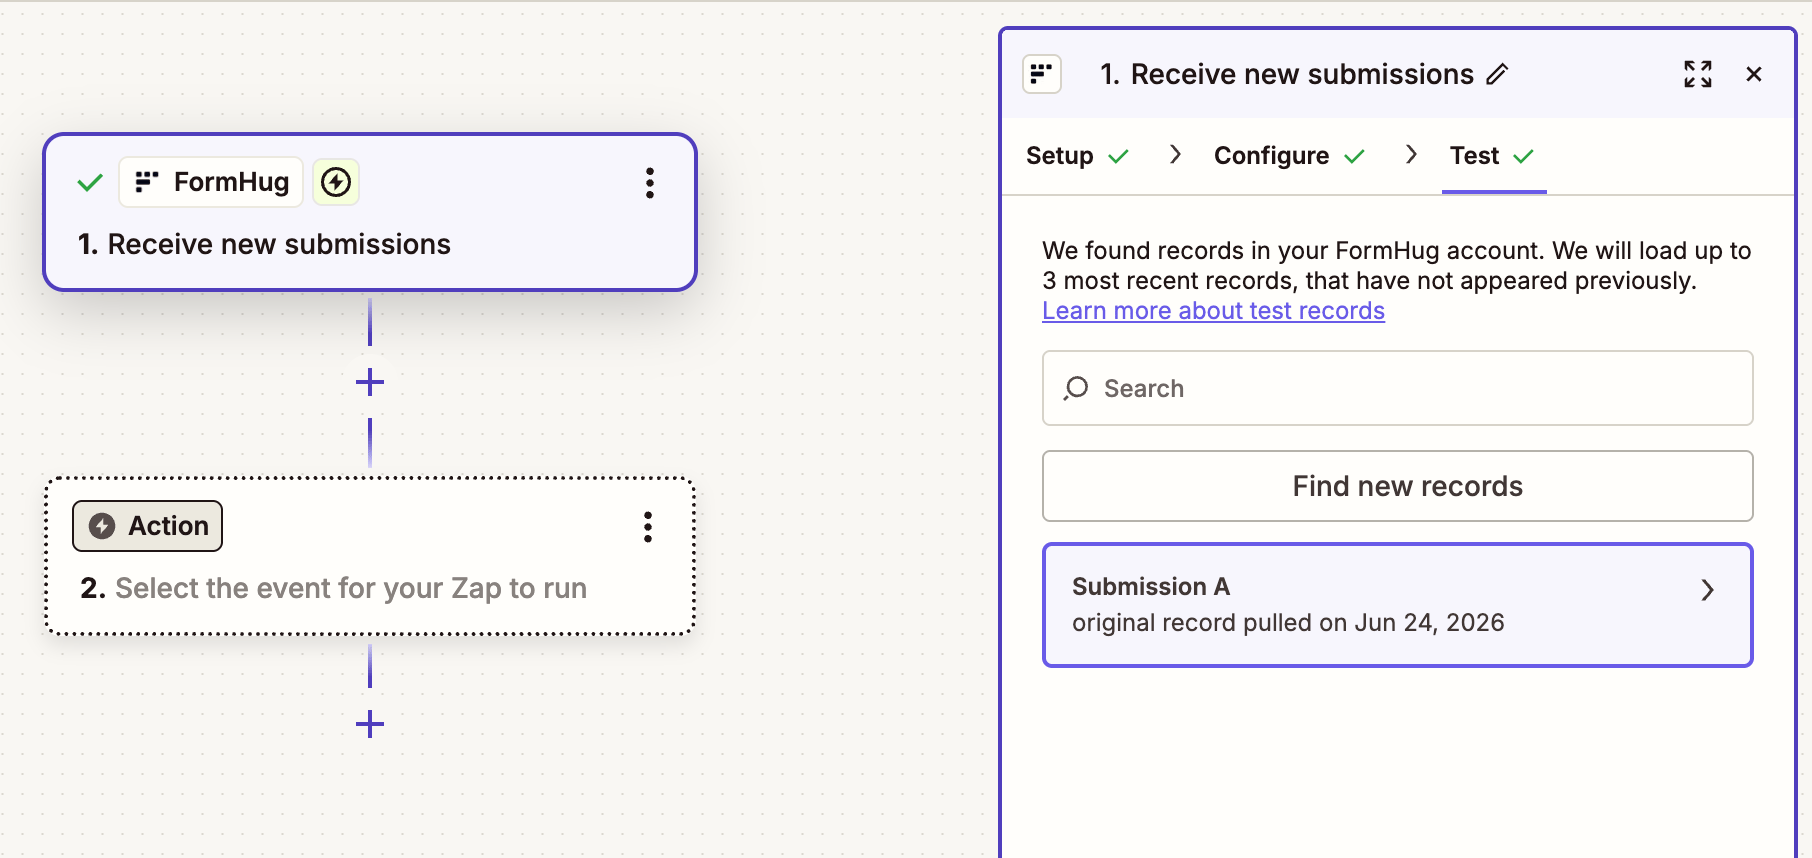Click the checkmark beside the Setup tab

point(1119,156)
